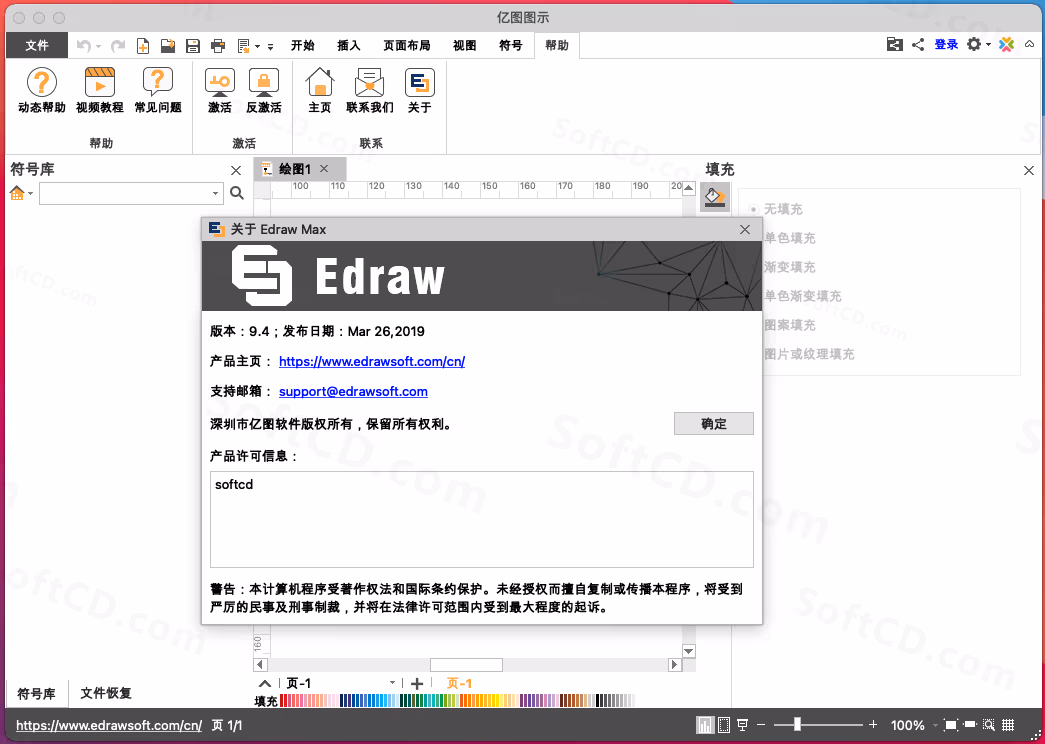
Task: Click the open file folder icon
Action: tap(168, 45)
